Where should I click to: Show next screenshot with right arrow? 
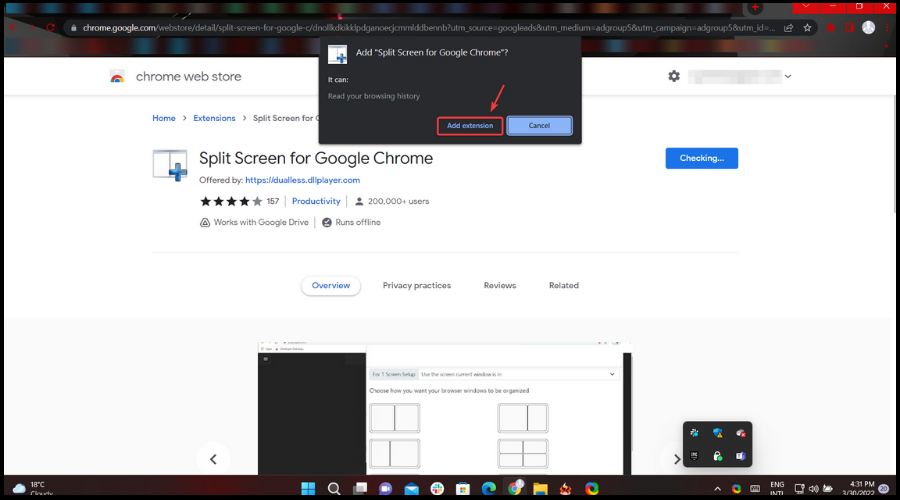(x=677, y=459)
